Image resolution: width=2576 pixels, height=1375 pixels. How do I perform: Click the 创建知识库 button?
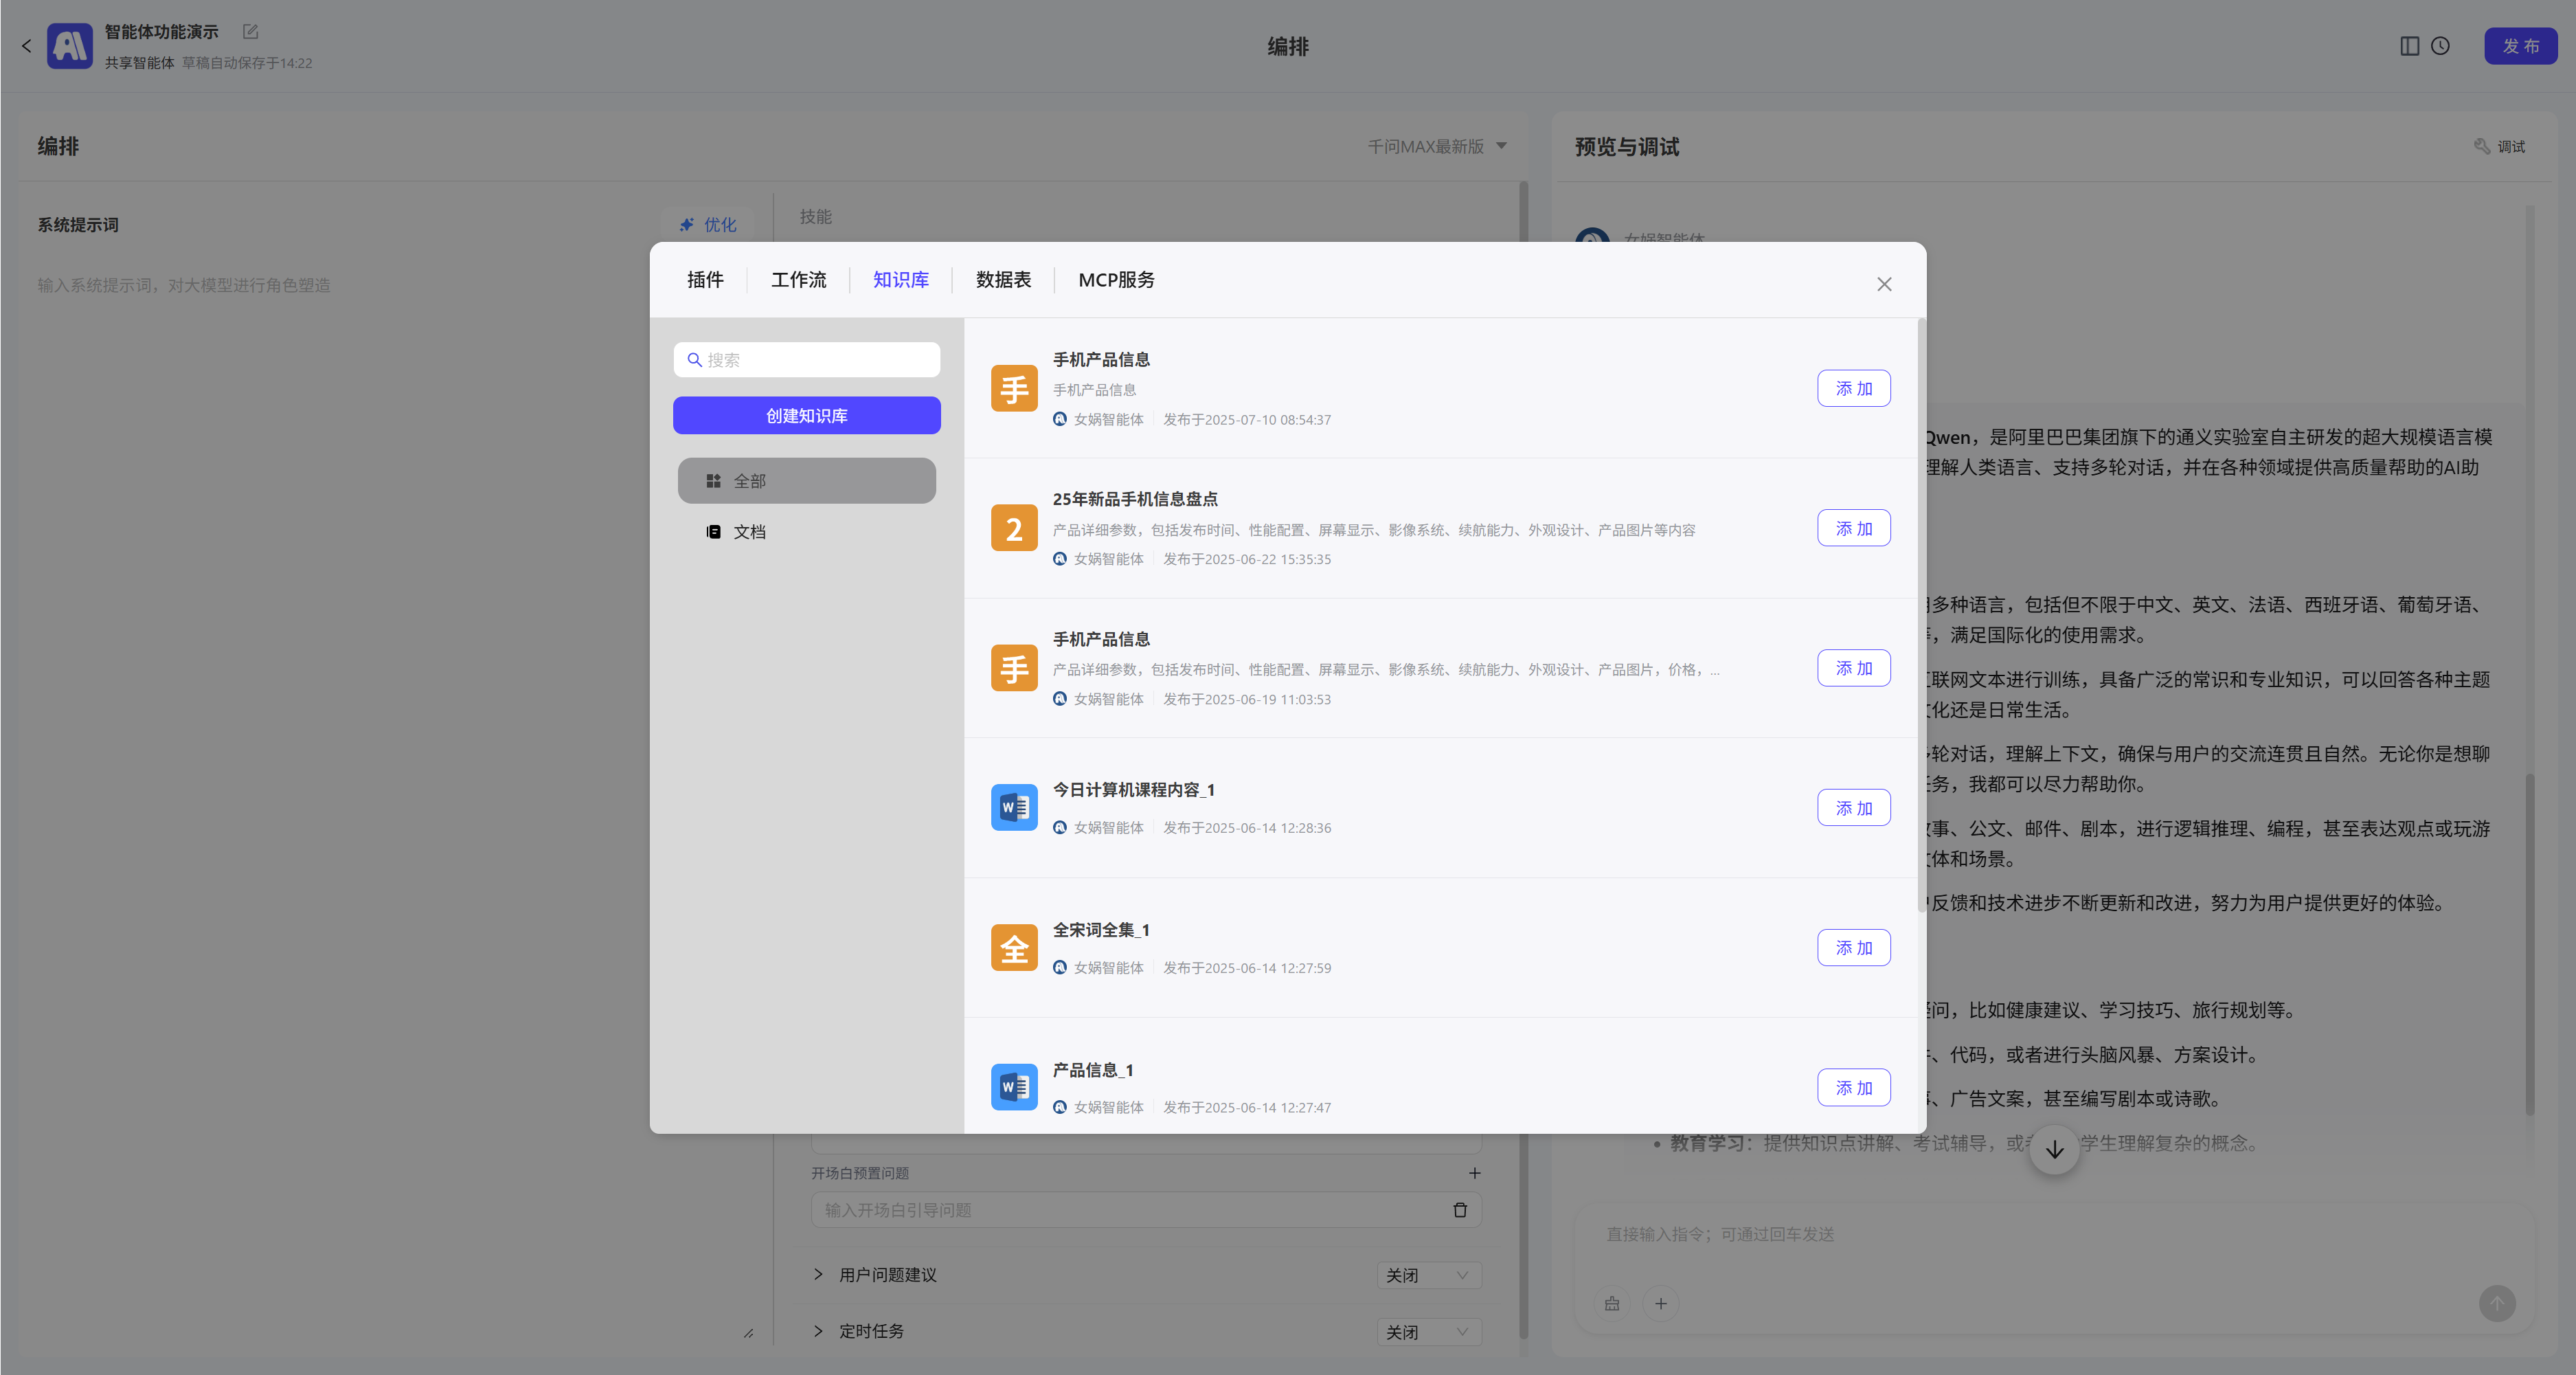(x=806, y=416)
